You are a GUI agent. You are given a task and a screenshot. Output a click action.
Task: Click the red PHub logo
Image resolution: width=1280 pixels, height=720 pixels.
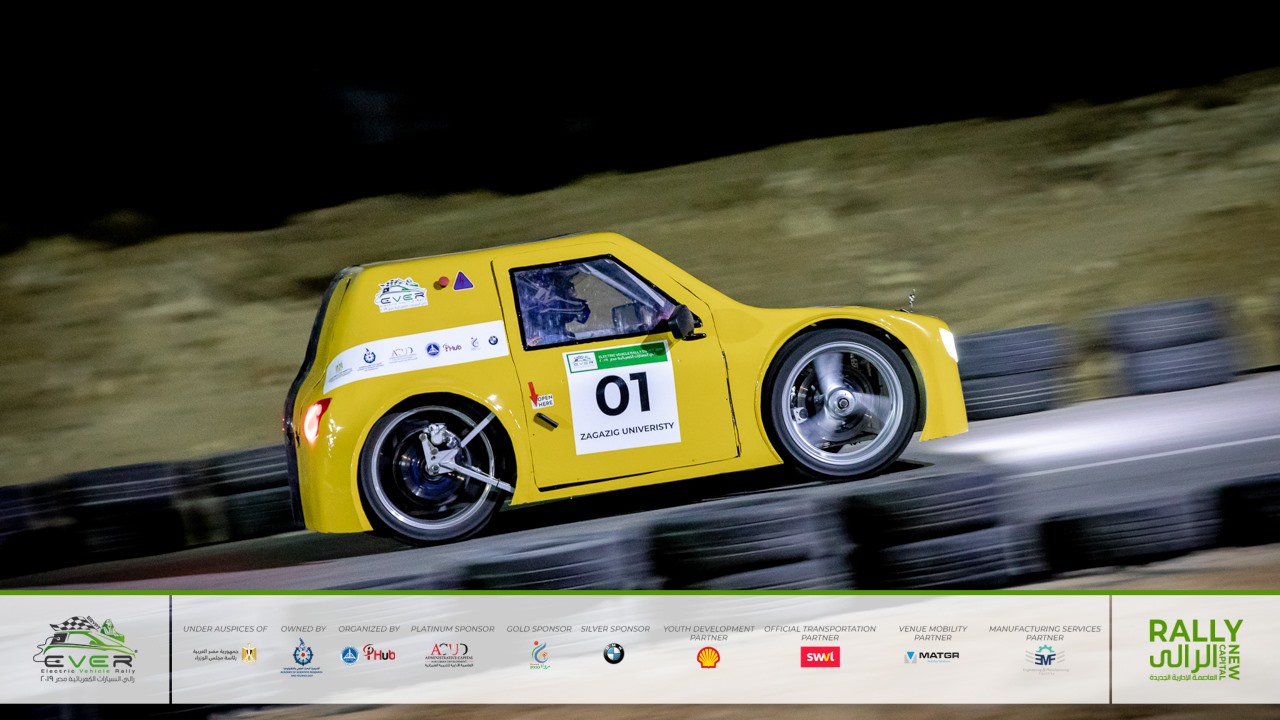click(379, 653)
